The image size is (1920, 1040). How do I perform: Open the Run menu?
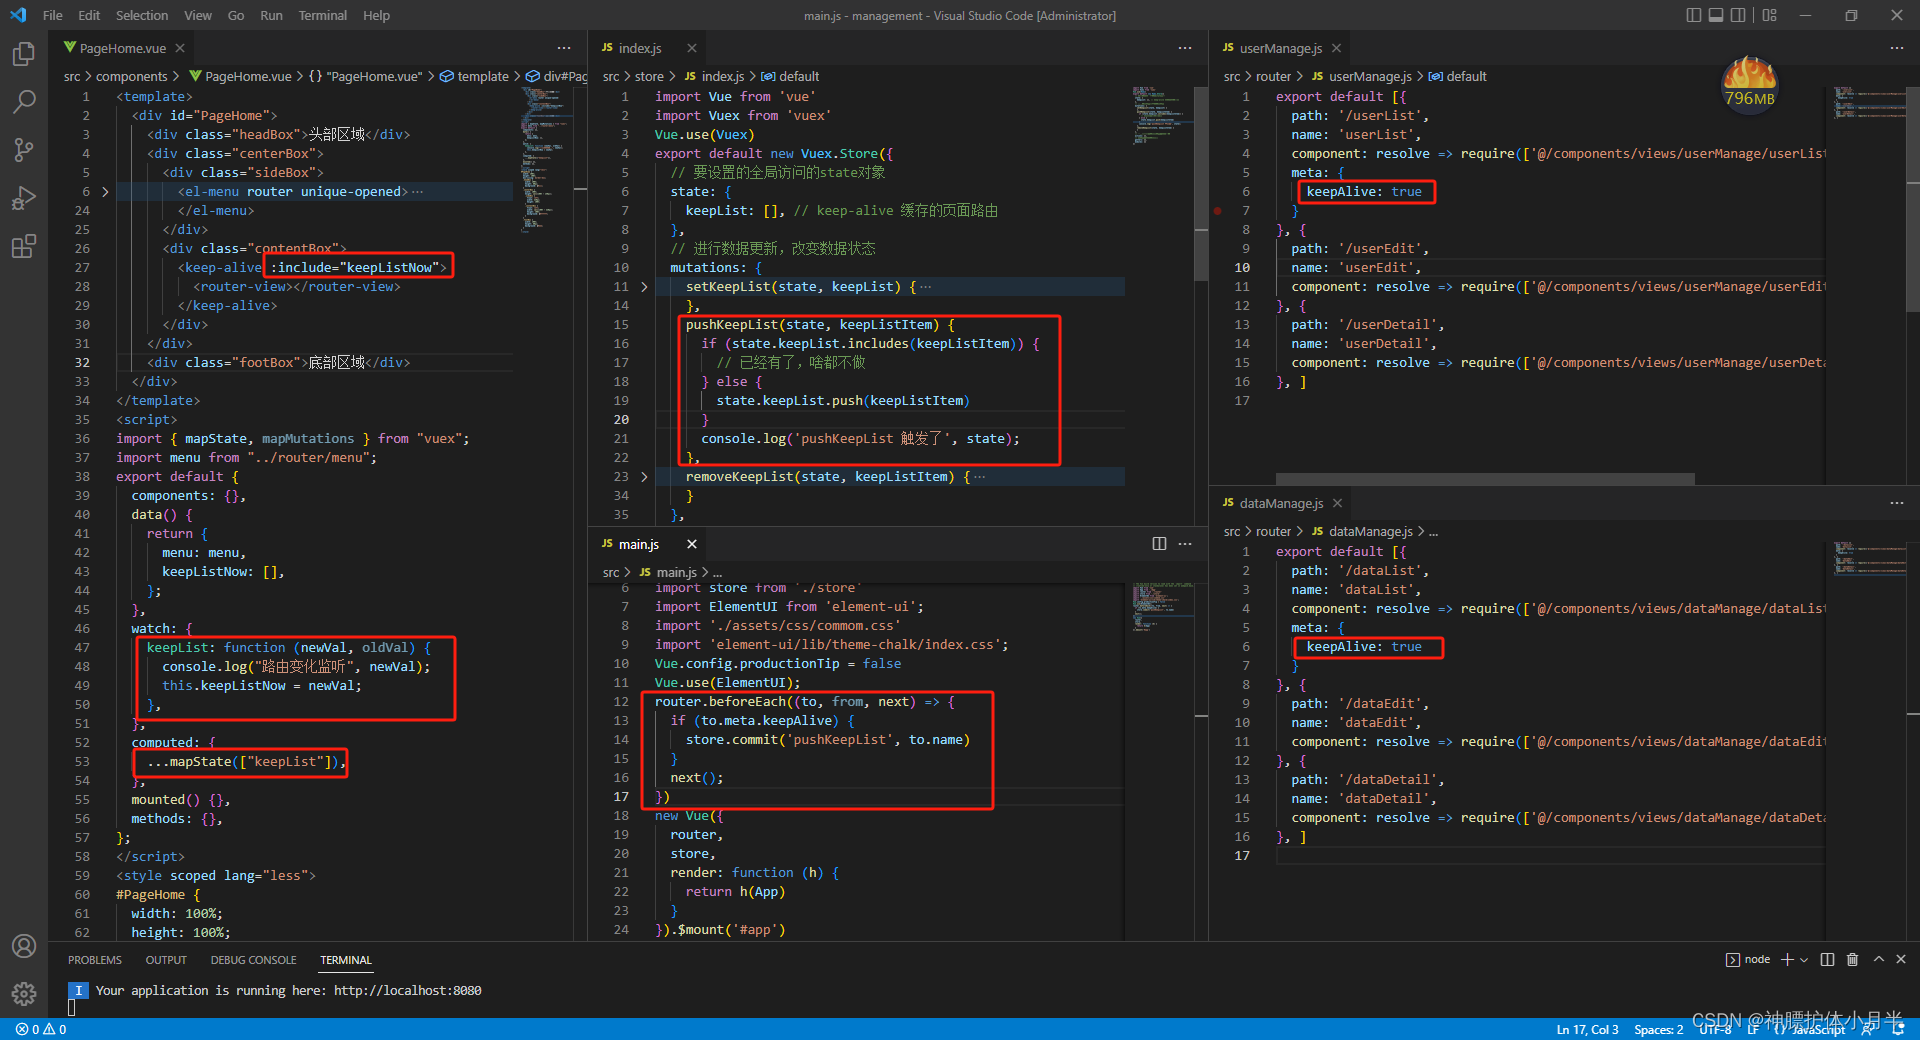click(271, 15)
